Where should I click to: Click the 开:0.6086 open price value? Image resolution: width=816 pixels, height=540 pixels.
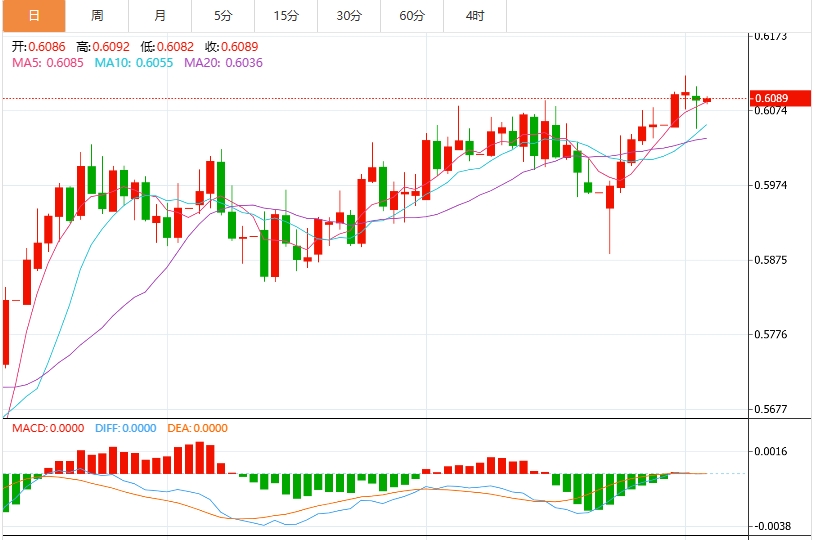coord(39,47)
